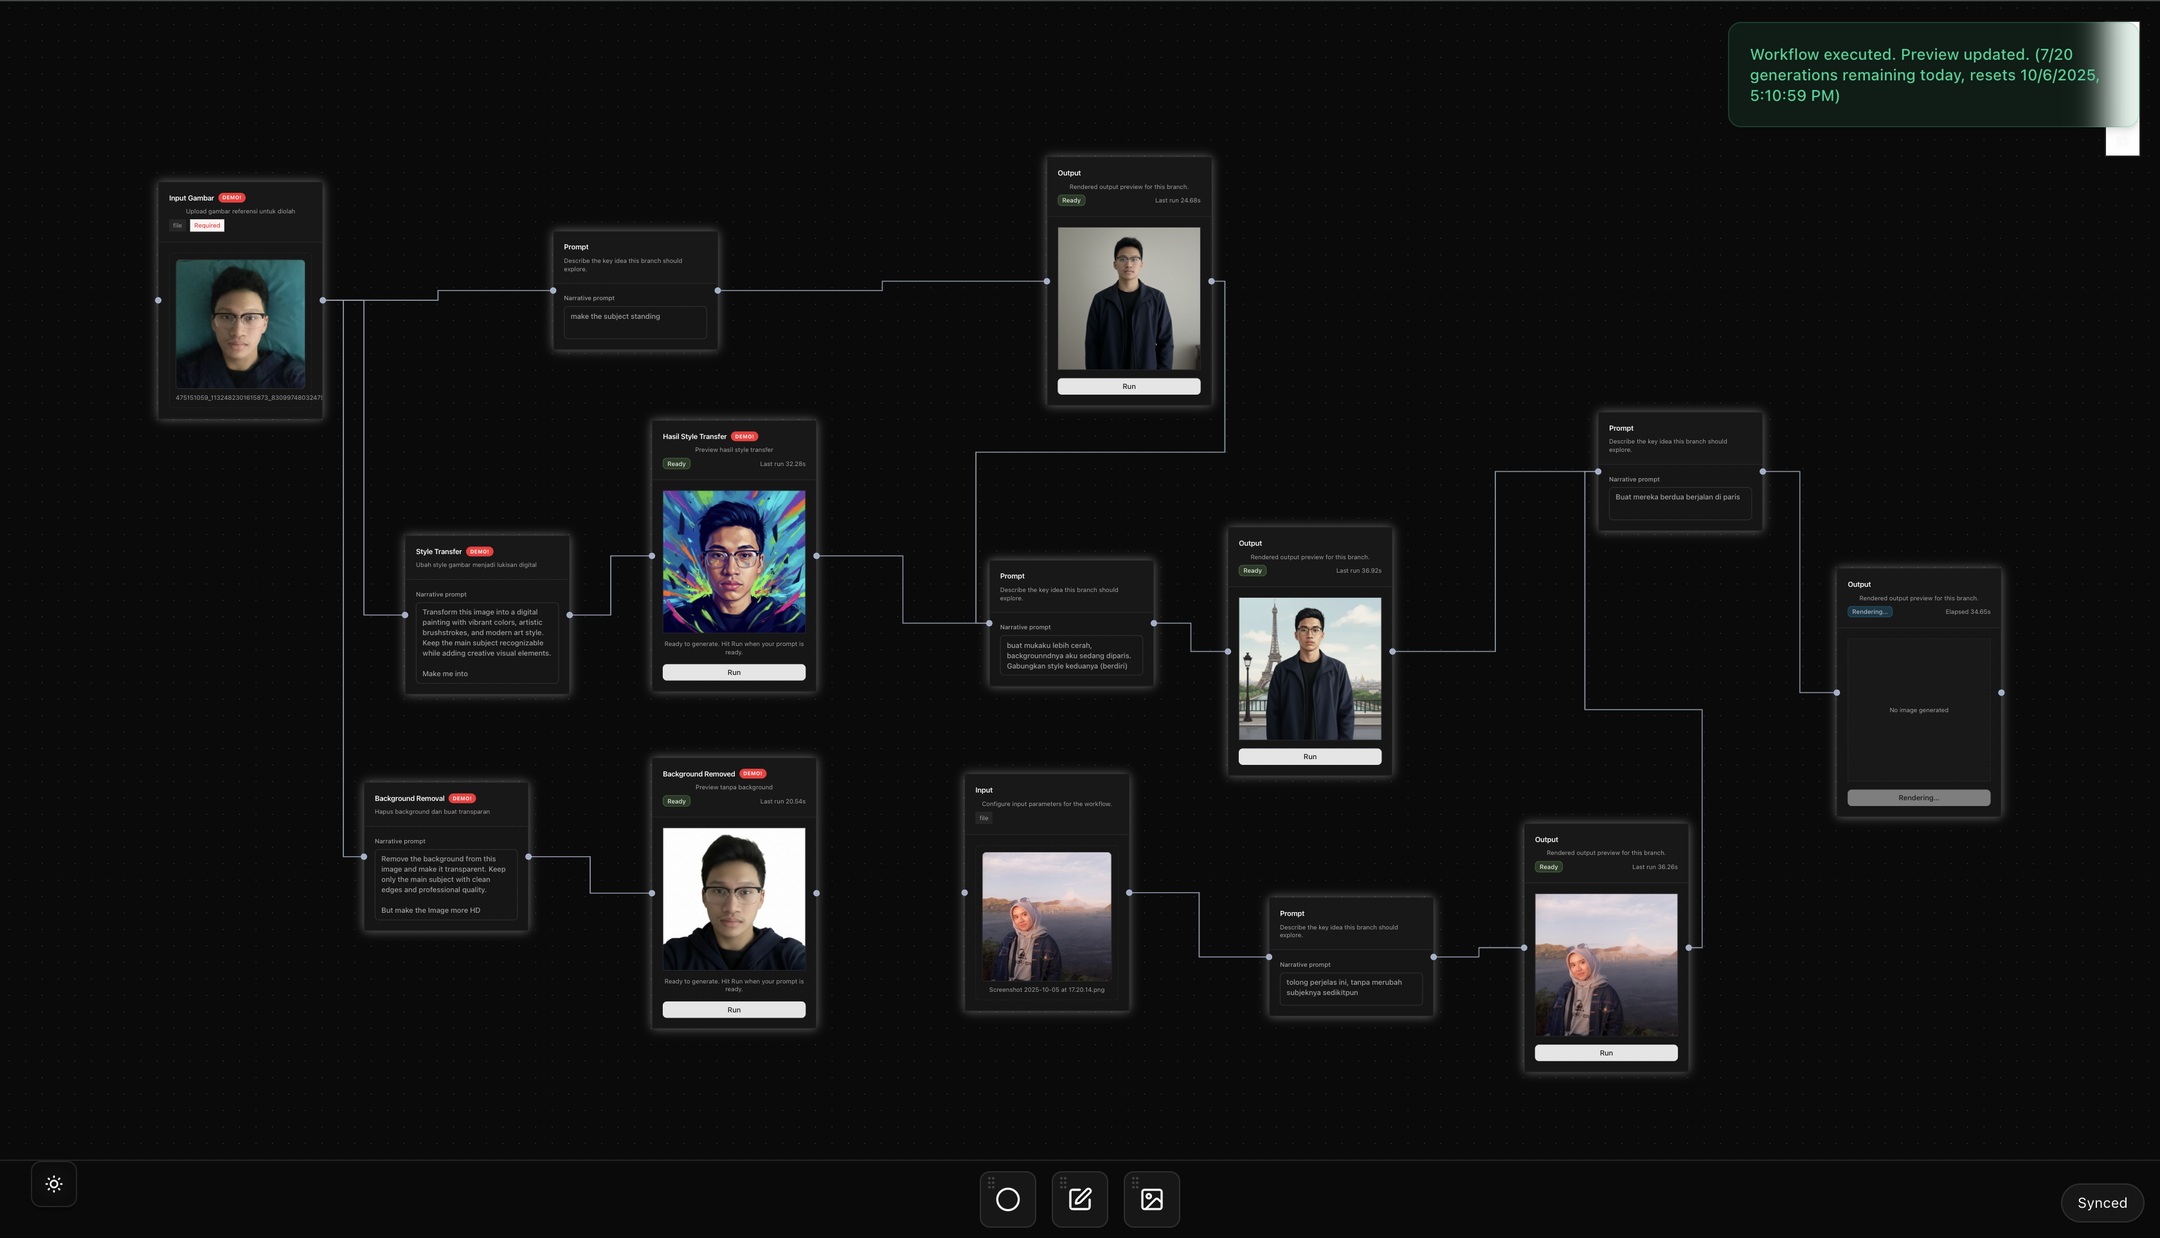Open the colorful style transfer preview image
Screen dimensions: 2160x1238
click(733, 561)
